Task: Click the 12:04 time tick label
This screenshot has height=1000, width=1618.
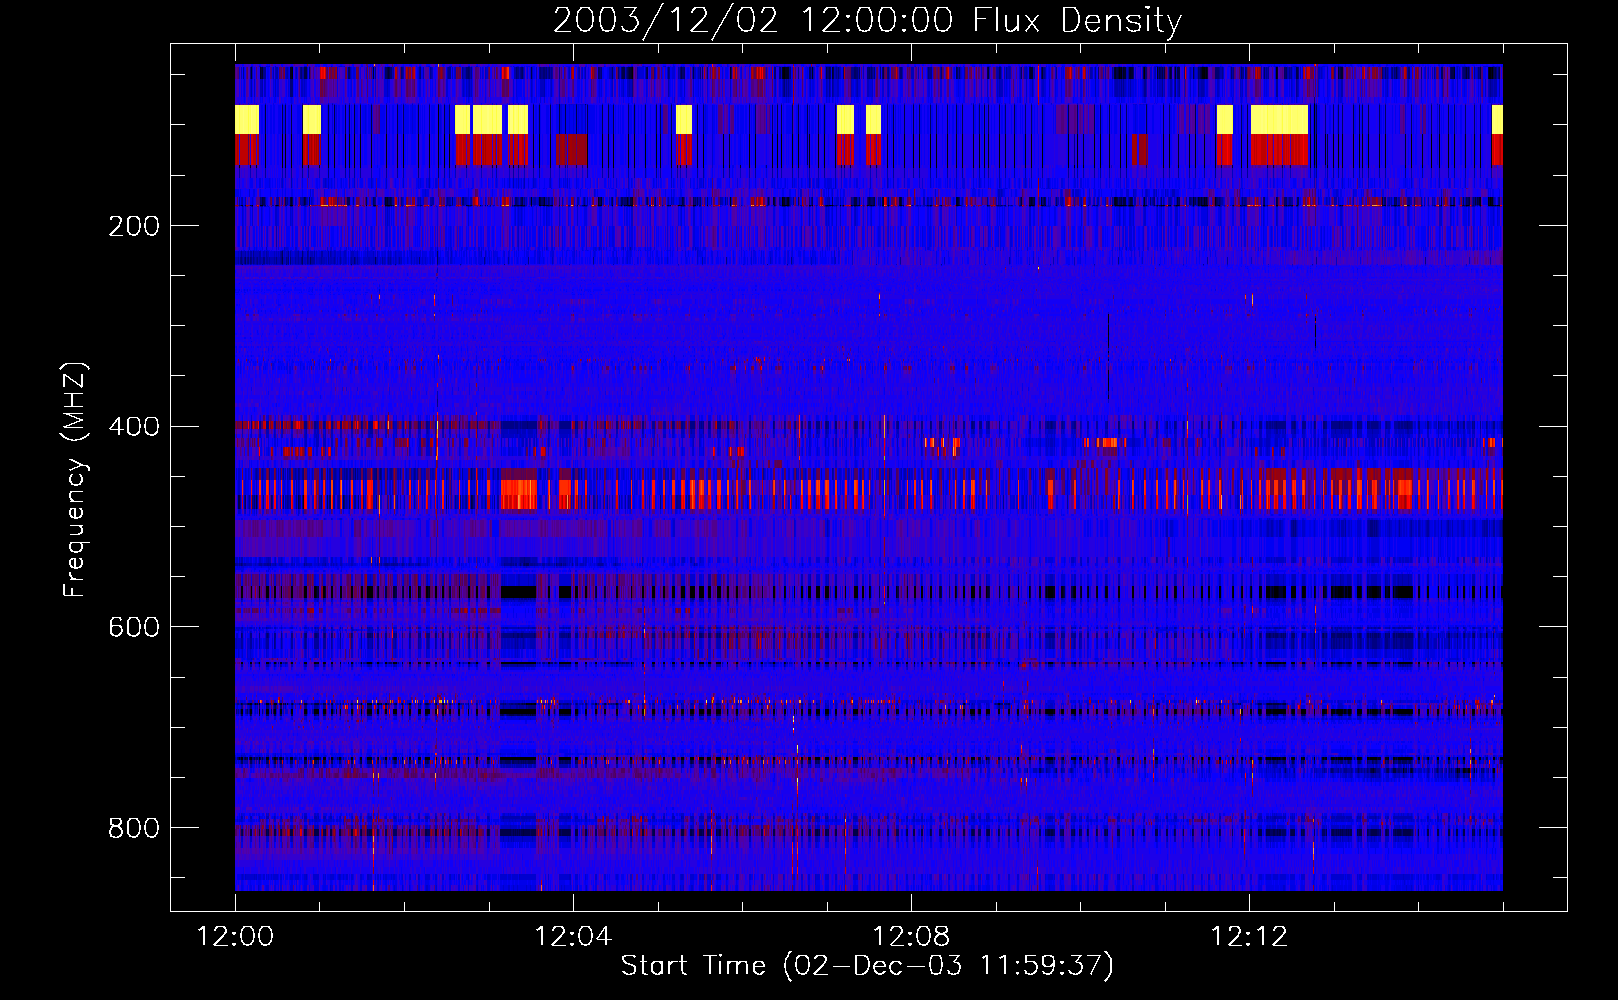Action: pos(573,936)
